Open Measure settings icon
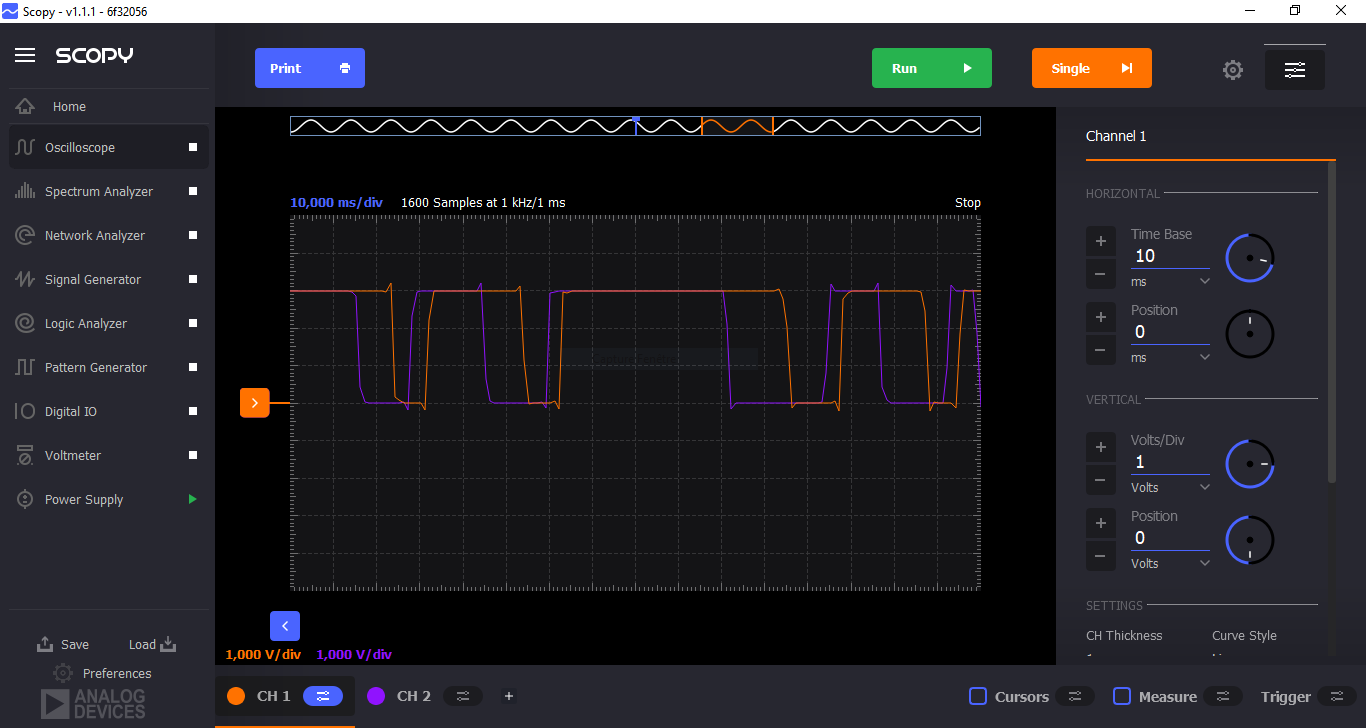The height and width of the screenshot is (728, 1366). (x=1223, y=696)
